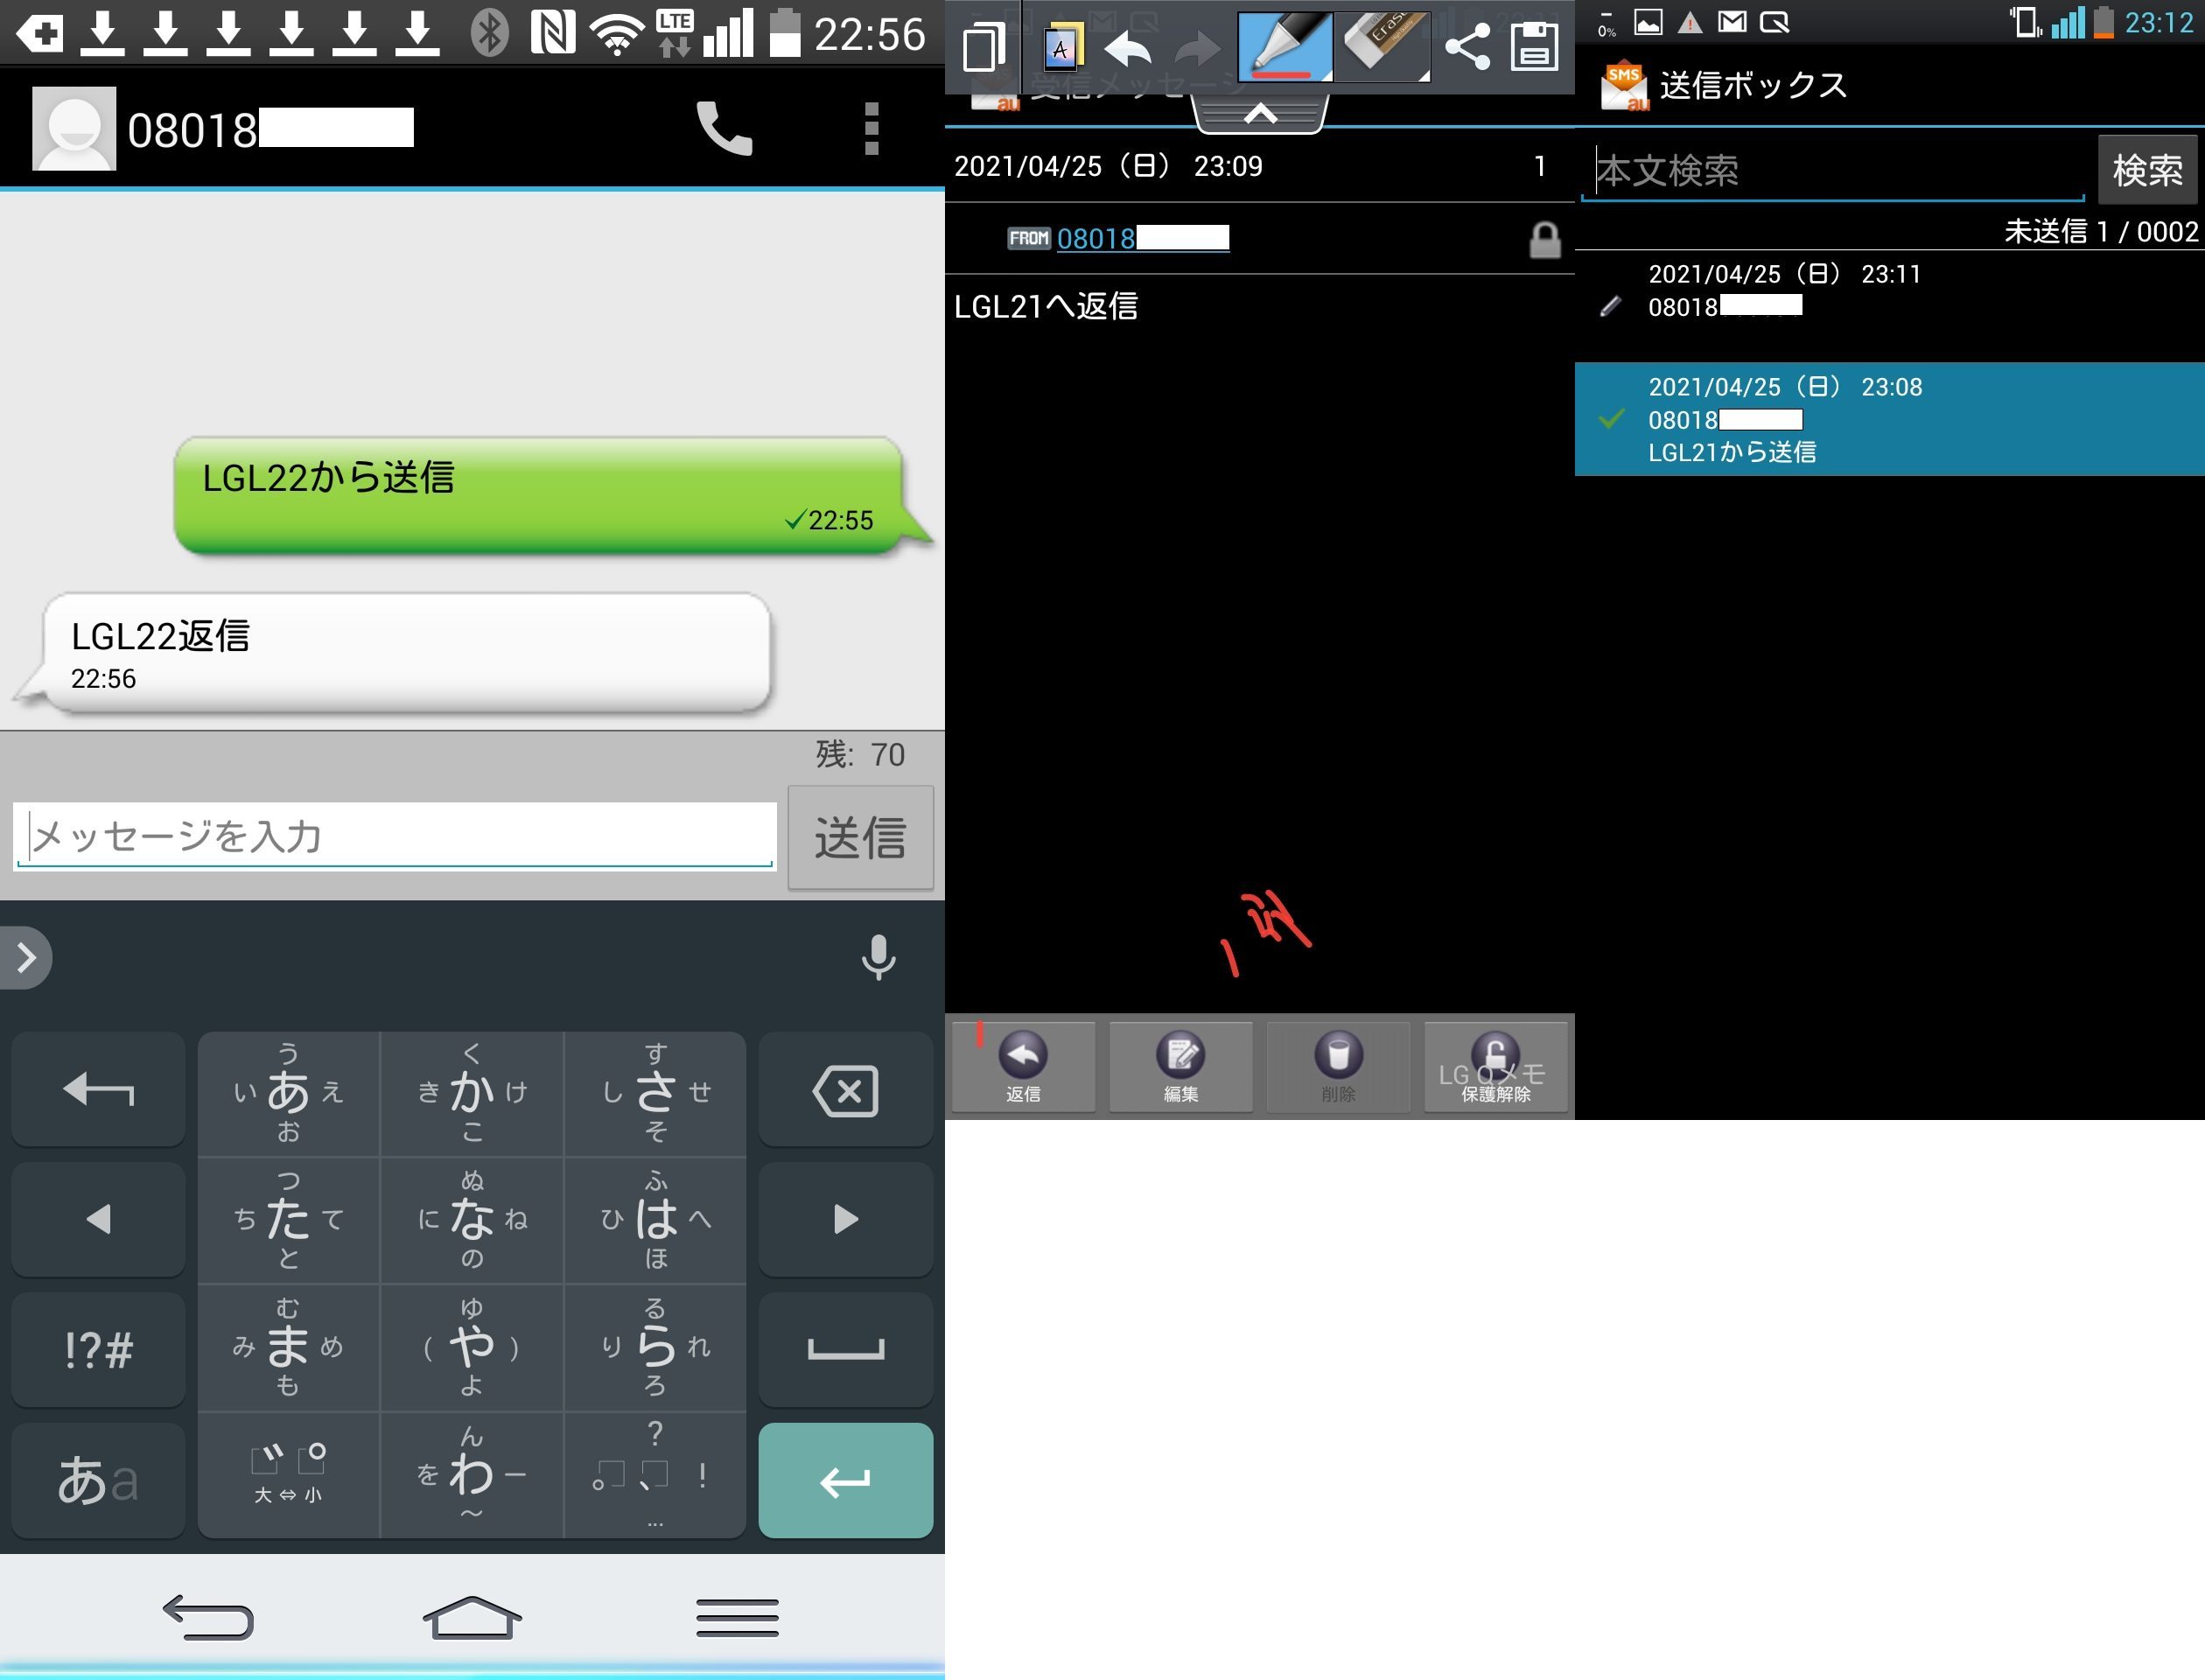The height and width of the screenshot is (1680, 2205).
Task: Click the メッセージを入力 text field
Action: [x=395, y=836]
